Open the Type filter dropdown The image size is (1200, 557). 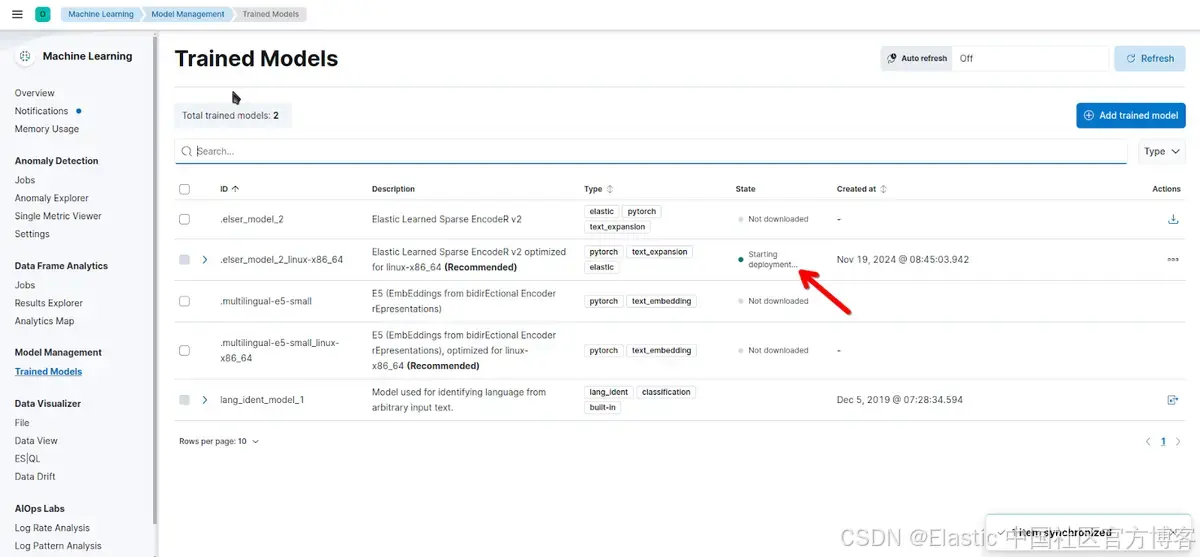click(x=1162, y=152)
